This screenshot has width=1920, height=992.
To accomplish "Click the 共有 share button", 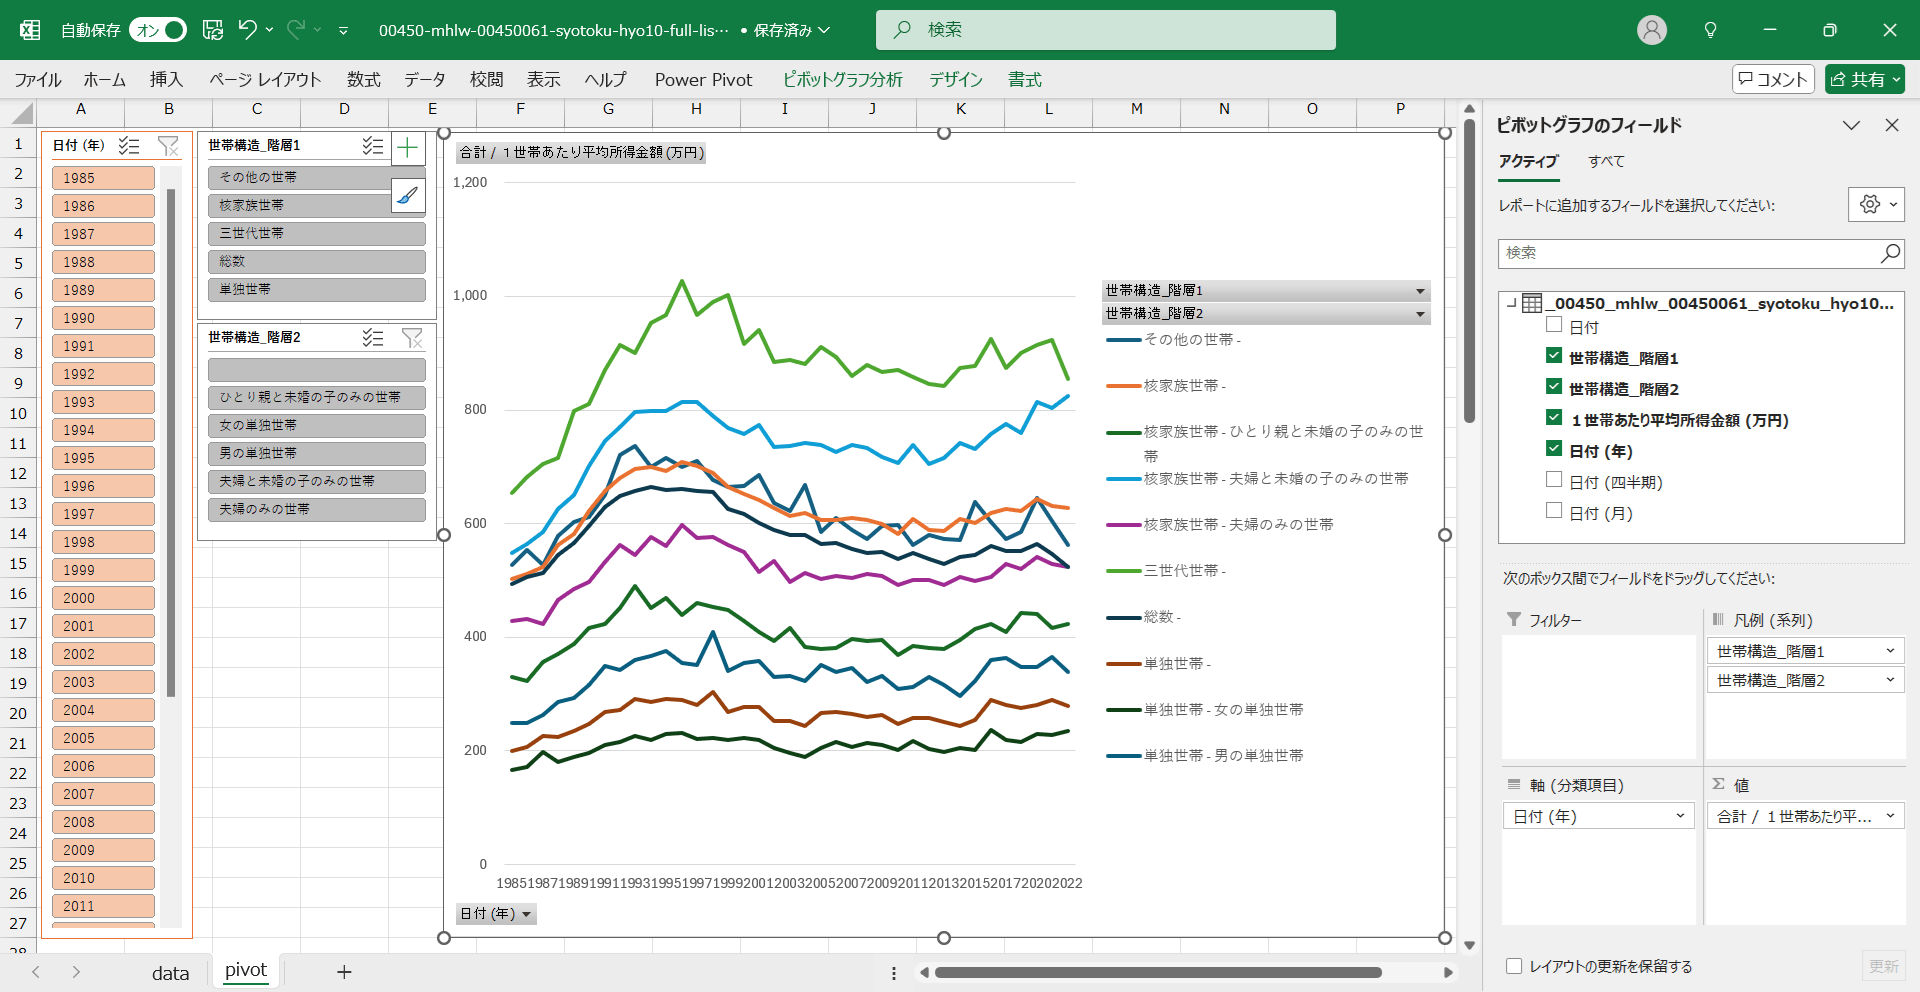I will [x=1864, y=79].
